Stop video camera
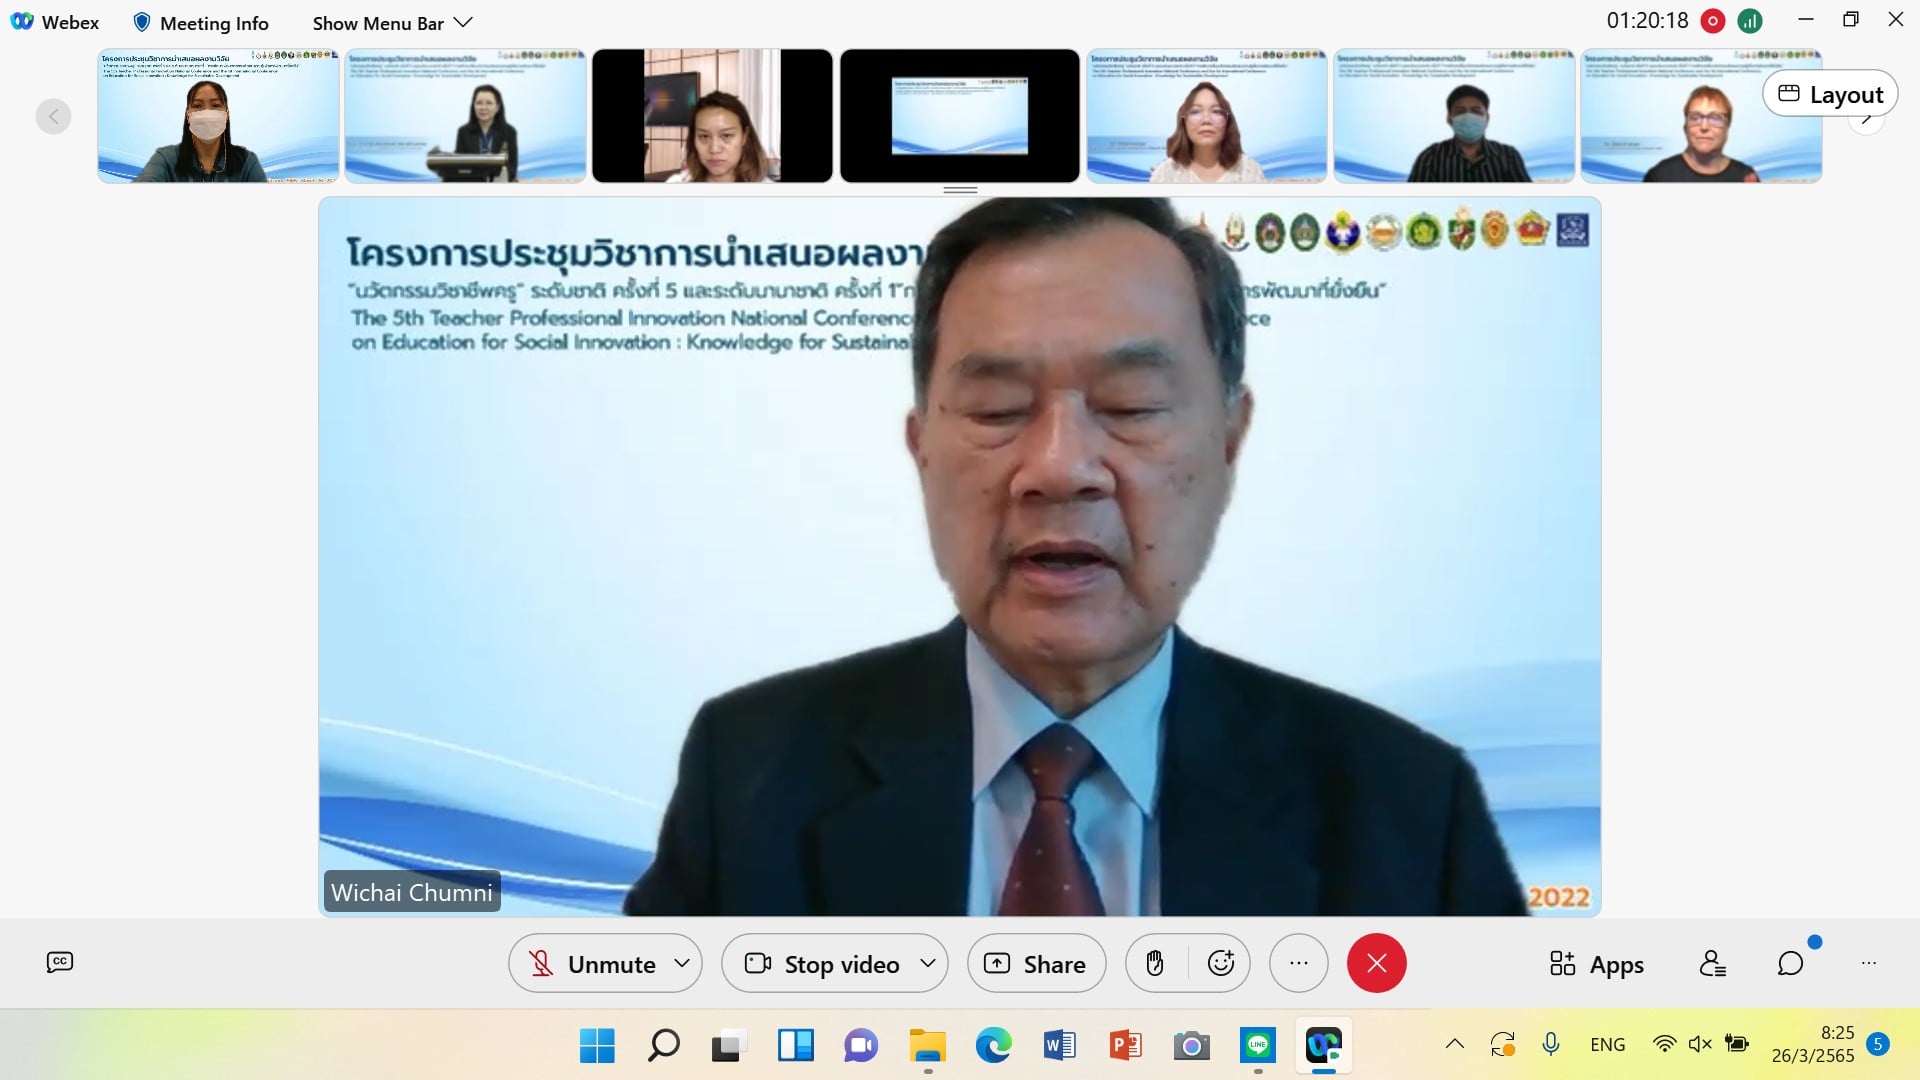 pyautogui.click(x=822, y=964)
